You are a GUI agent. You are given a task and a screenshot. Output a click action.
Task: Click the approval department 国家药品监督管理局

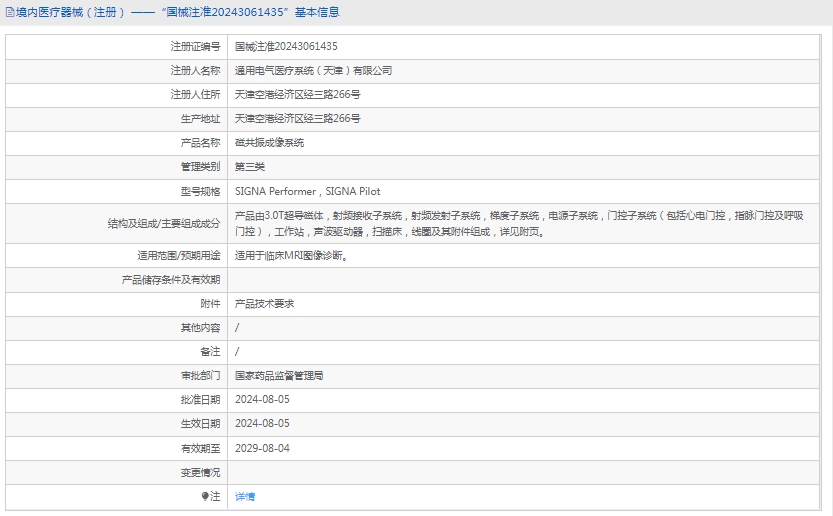click(279, 376)
